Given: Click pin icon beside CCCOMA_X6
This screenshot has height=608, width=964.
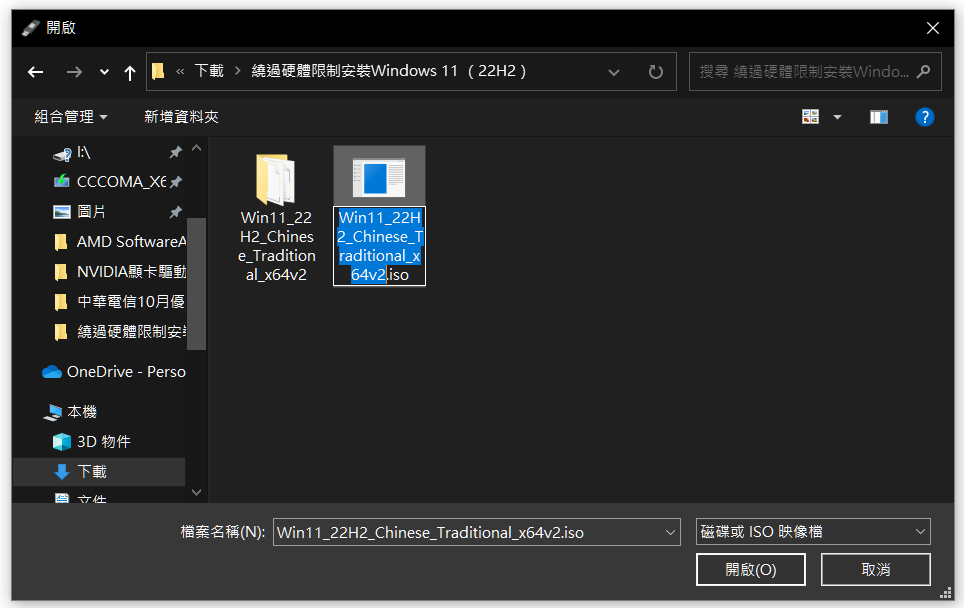Looking at the screenshot, I should 176,182.
